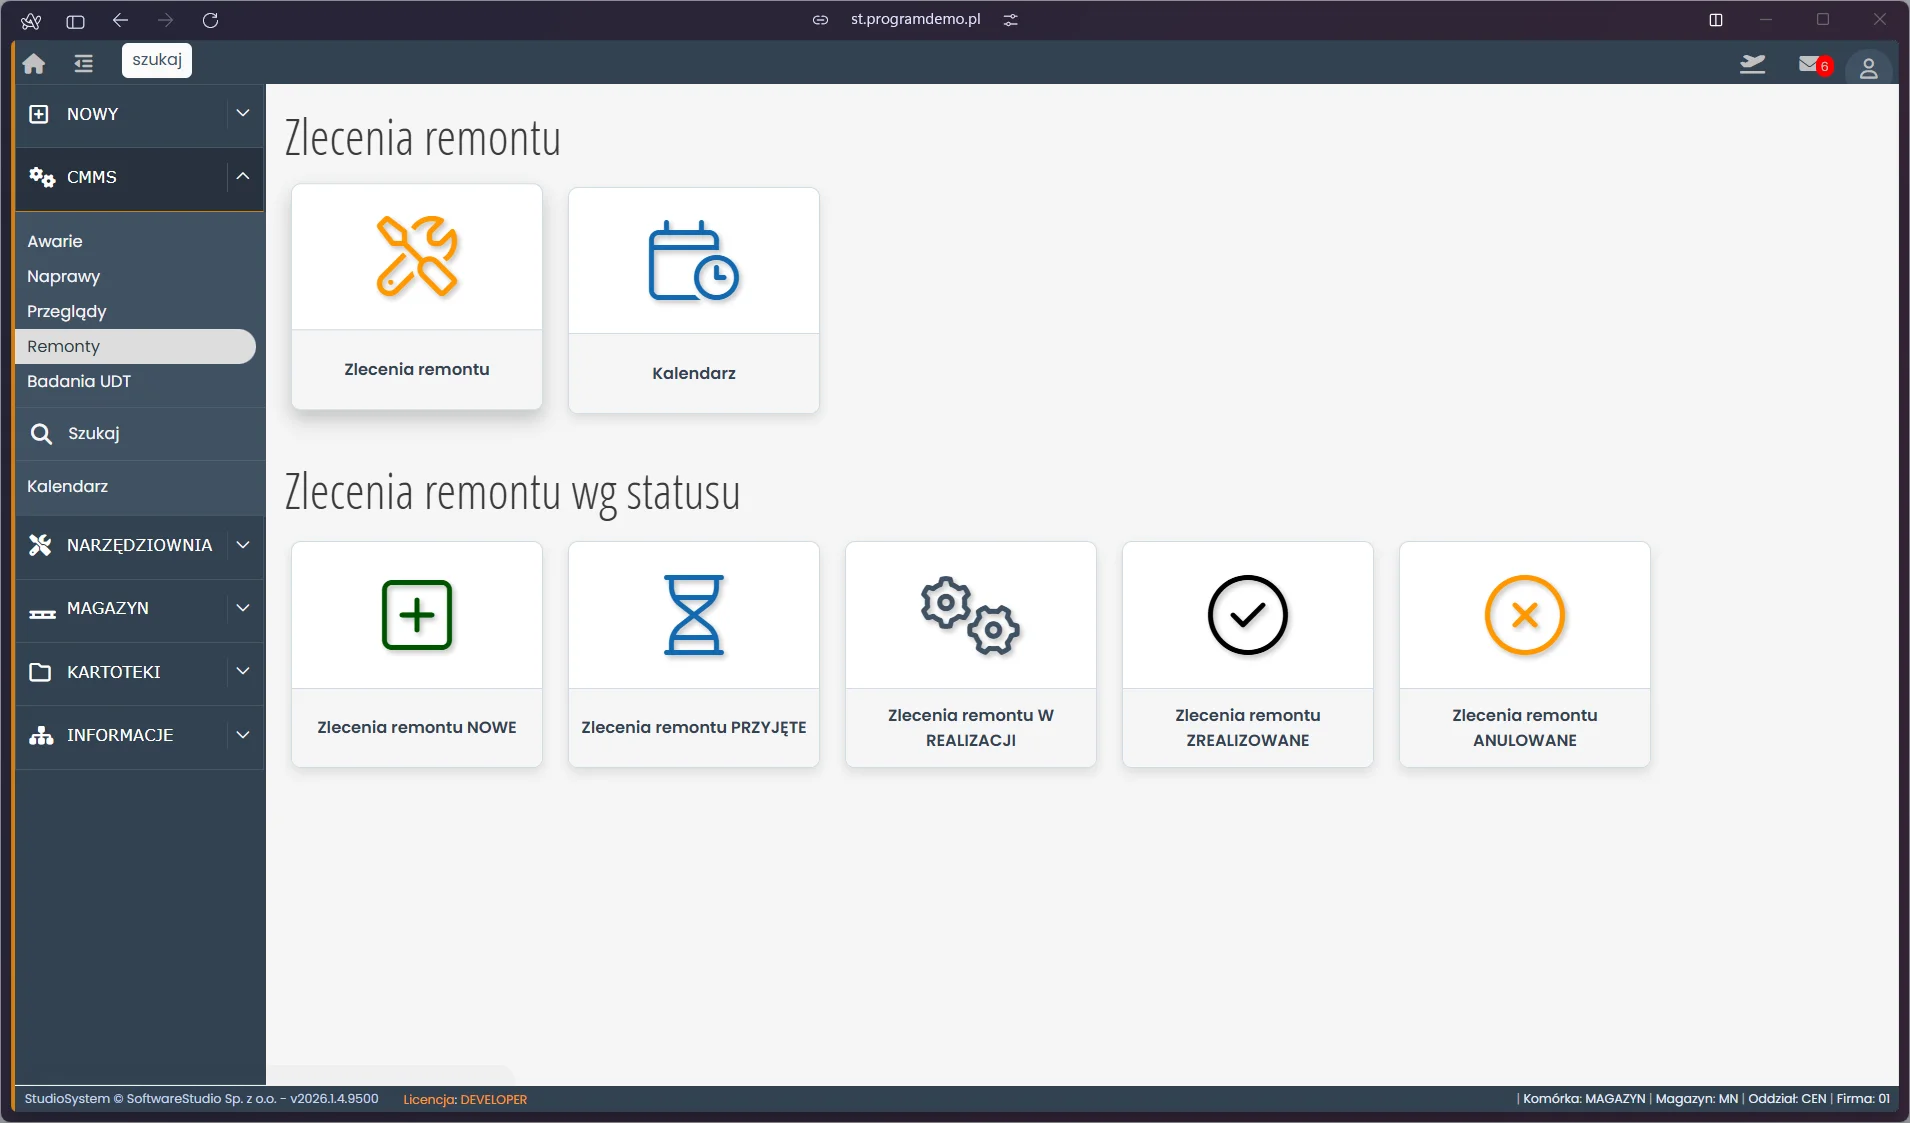The image size is (1910, 1123).
Task: Open the site settings icon beside the URL
Action: click(x=1011, y=20)
